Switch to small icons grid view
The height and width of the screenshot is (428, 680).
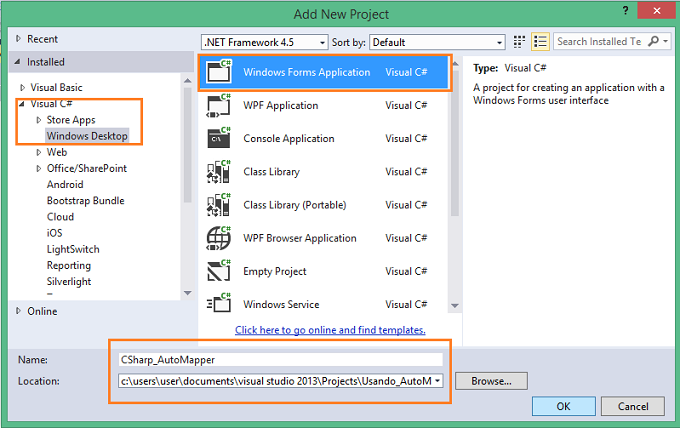[519, 42]
